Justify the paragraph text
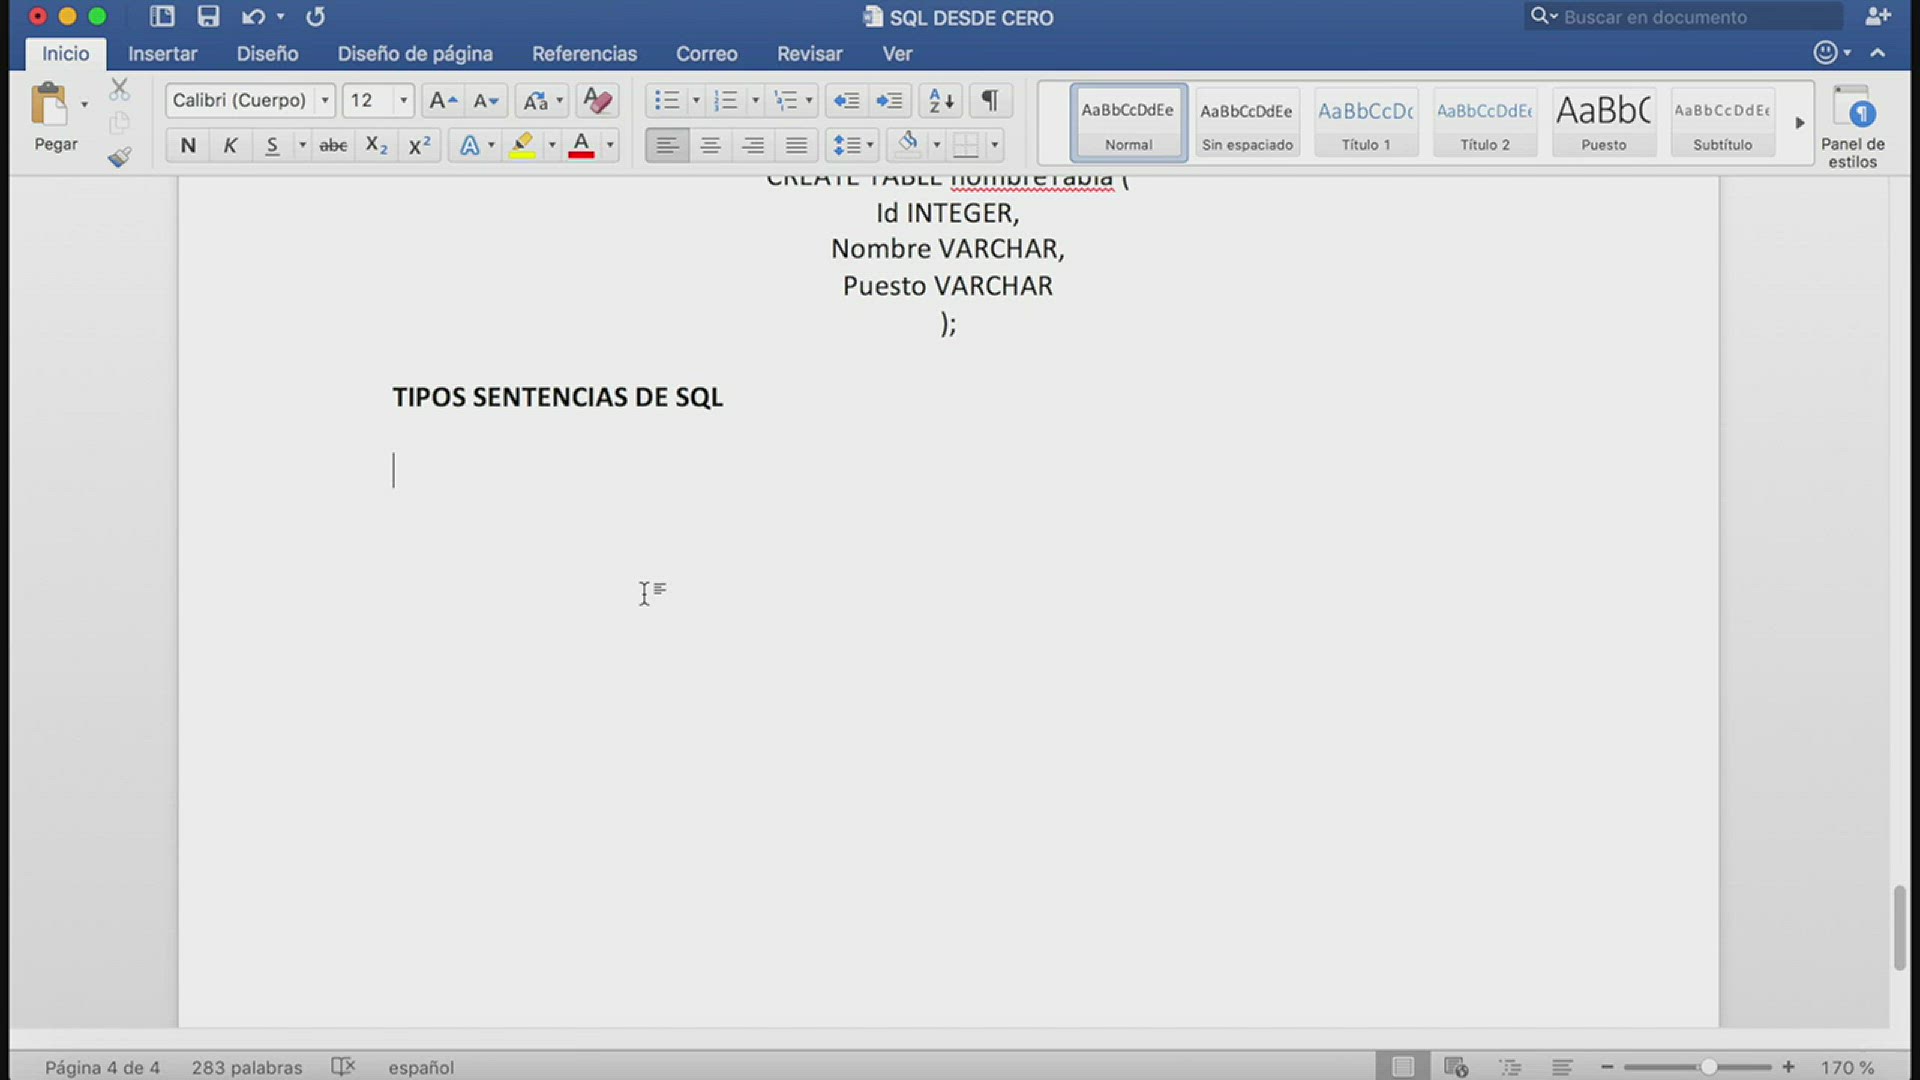This screenshot has height=1080, width=1920. pyautogui.click(x=796, y=146)
